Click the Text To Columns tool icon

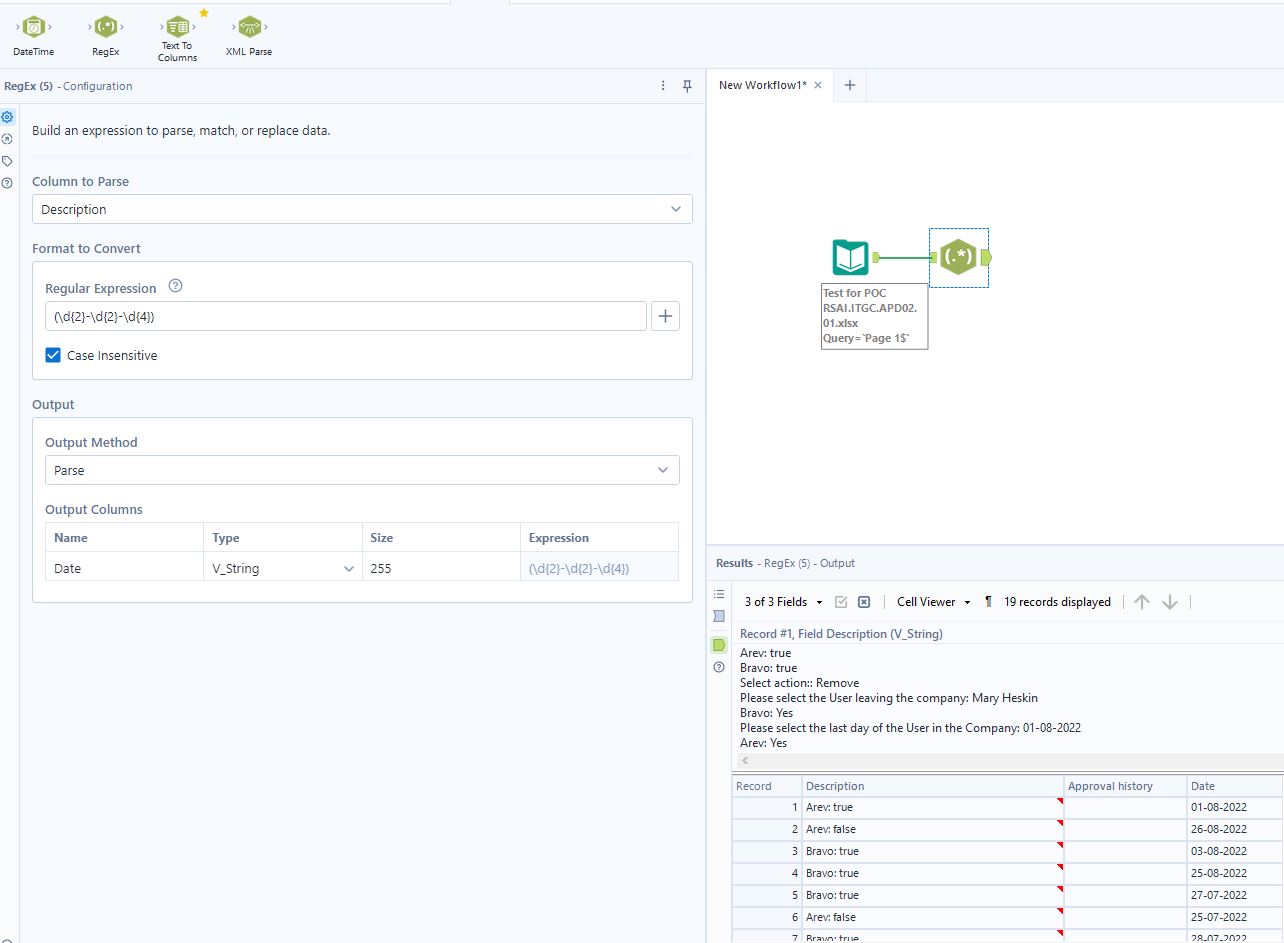click(177, 27)
